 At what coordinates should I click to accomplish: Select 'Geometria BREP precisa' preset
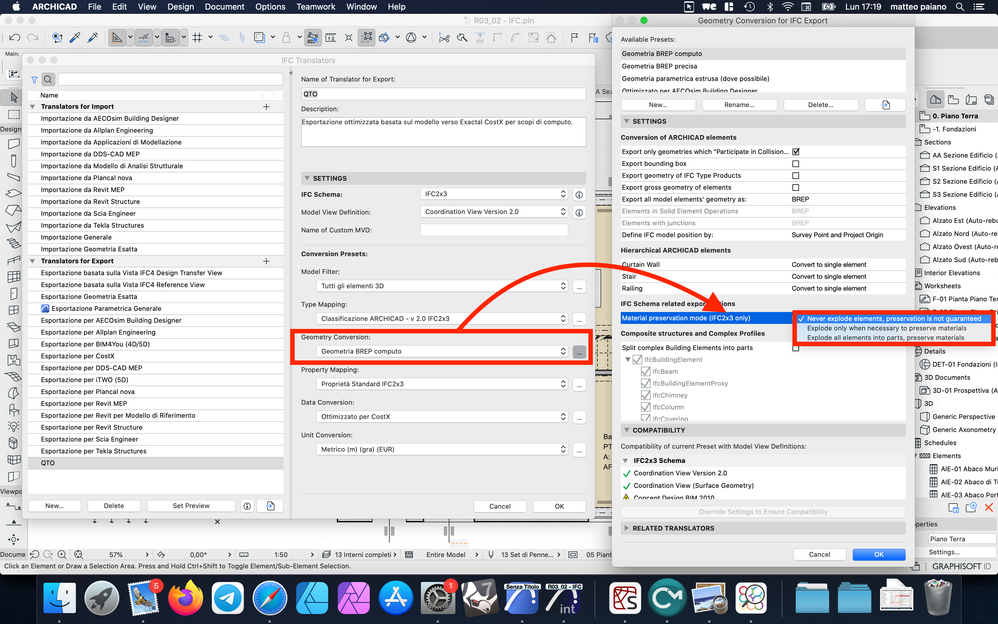coord(763,66)
